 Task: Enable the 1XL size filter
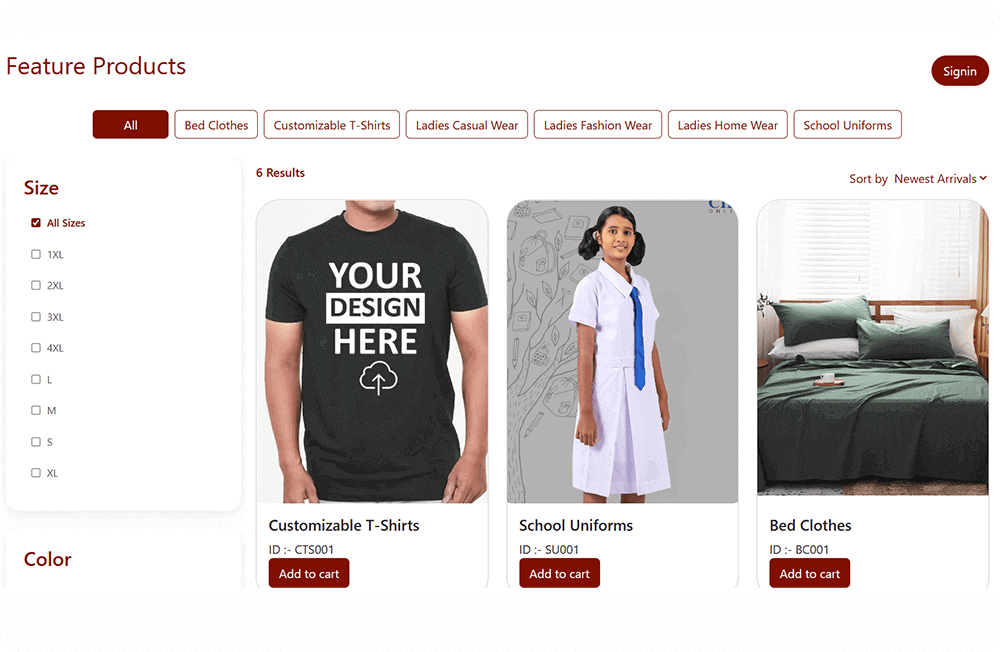click(x=36, y=255)
